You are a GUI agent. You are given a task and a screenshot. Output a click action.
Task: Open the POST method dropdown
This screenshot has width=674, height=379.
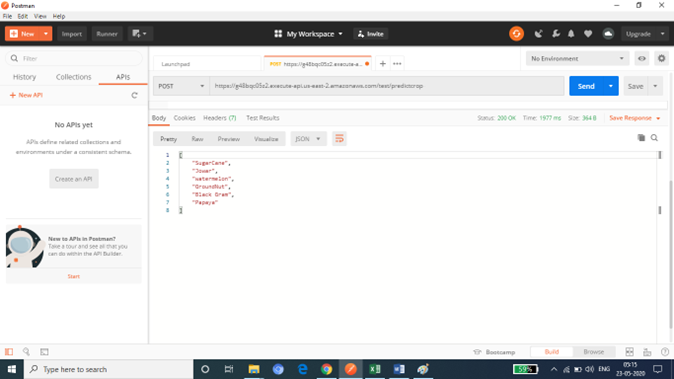coord(181,86)
